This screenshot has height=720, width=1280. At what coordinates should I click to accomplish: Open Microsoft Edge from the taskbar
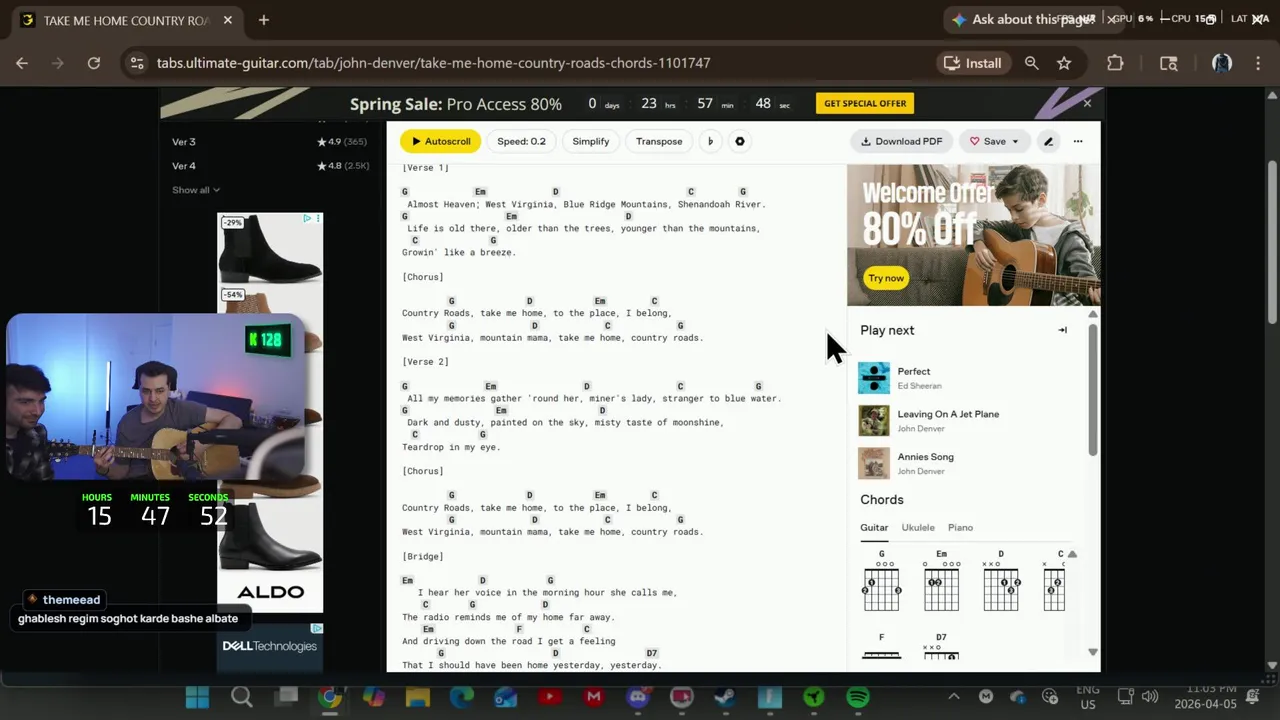(x=461, y=697)
